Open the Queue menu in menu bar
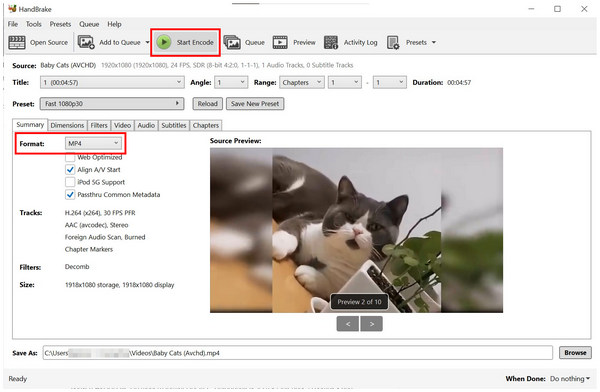The width and height of the screenshot is (600, 392). point(89,24)
